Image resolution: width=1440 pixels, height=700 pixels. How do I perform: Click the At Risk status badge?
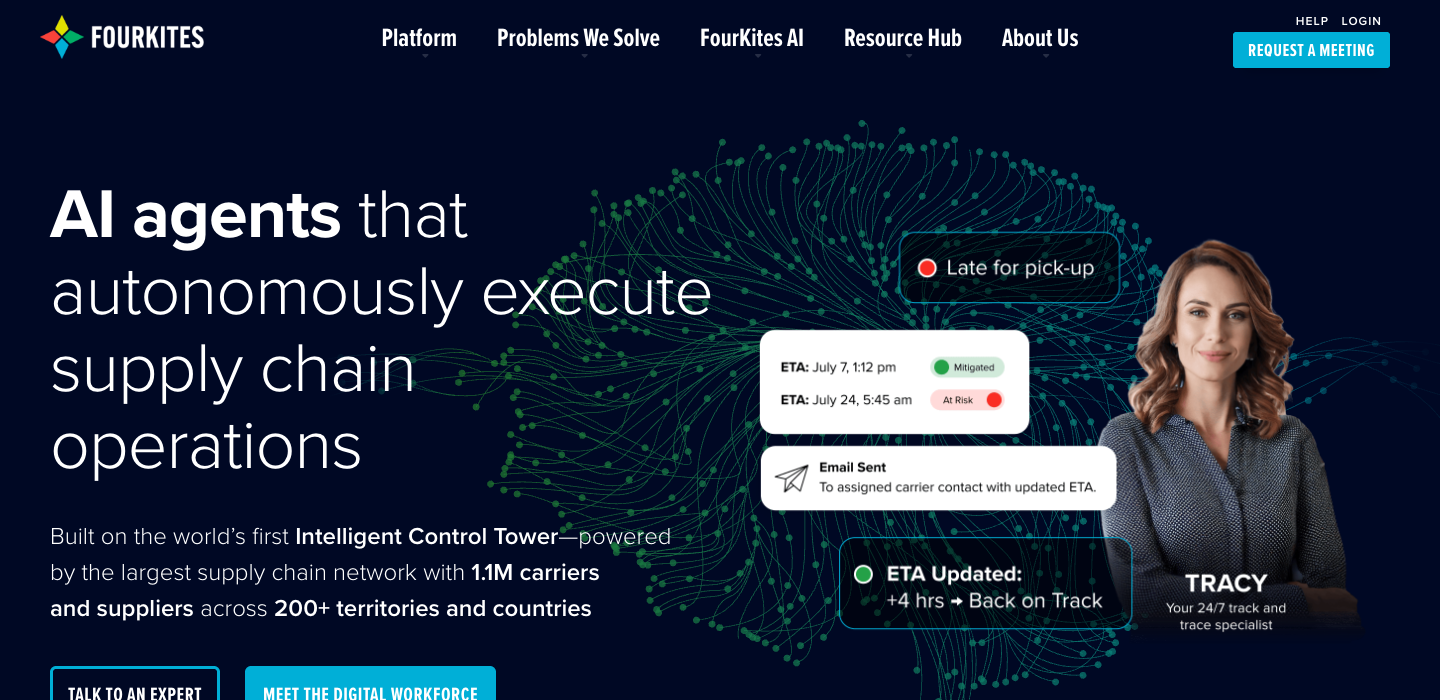point(967,400)
